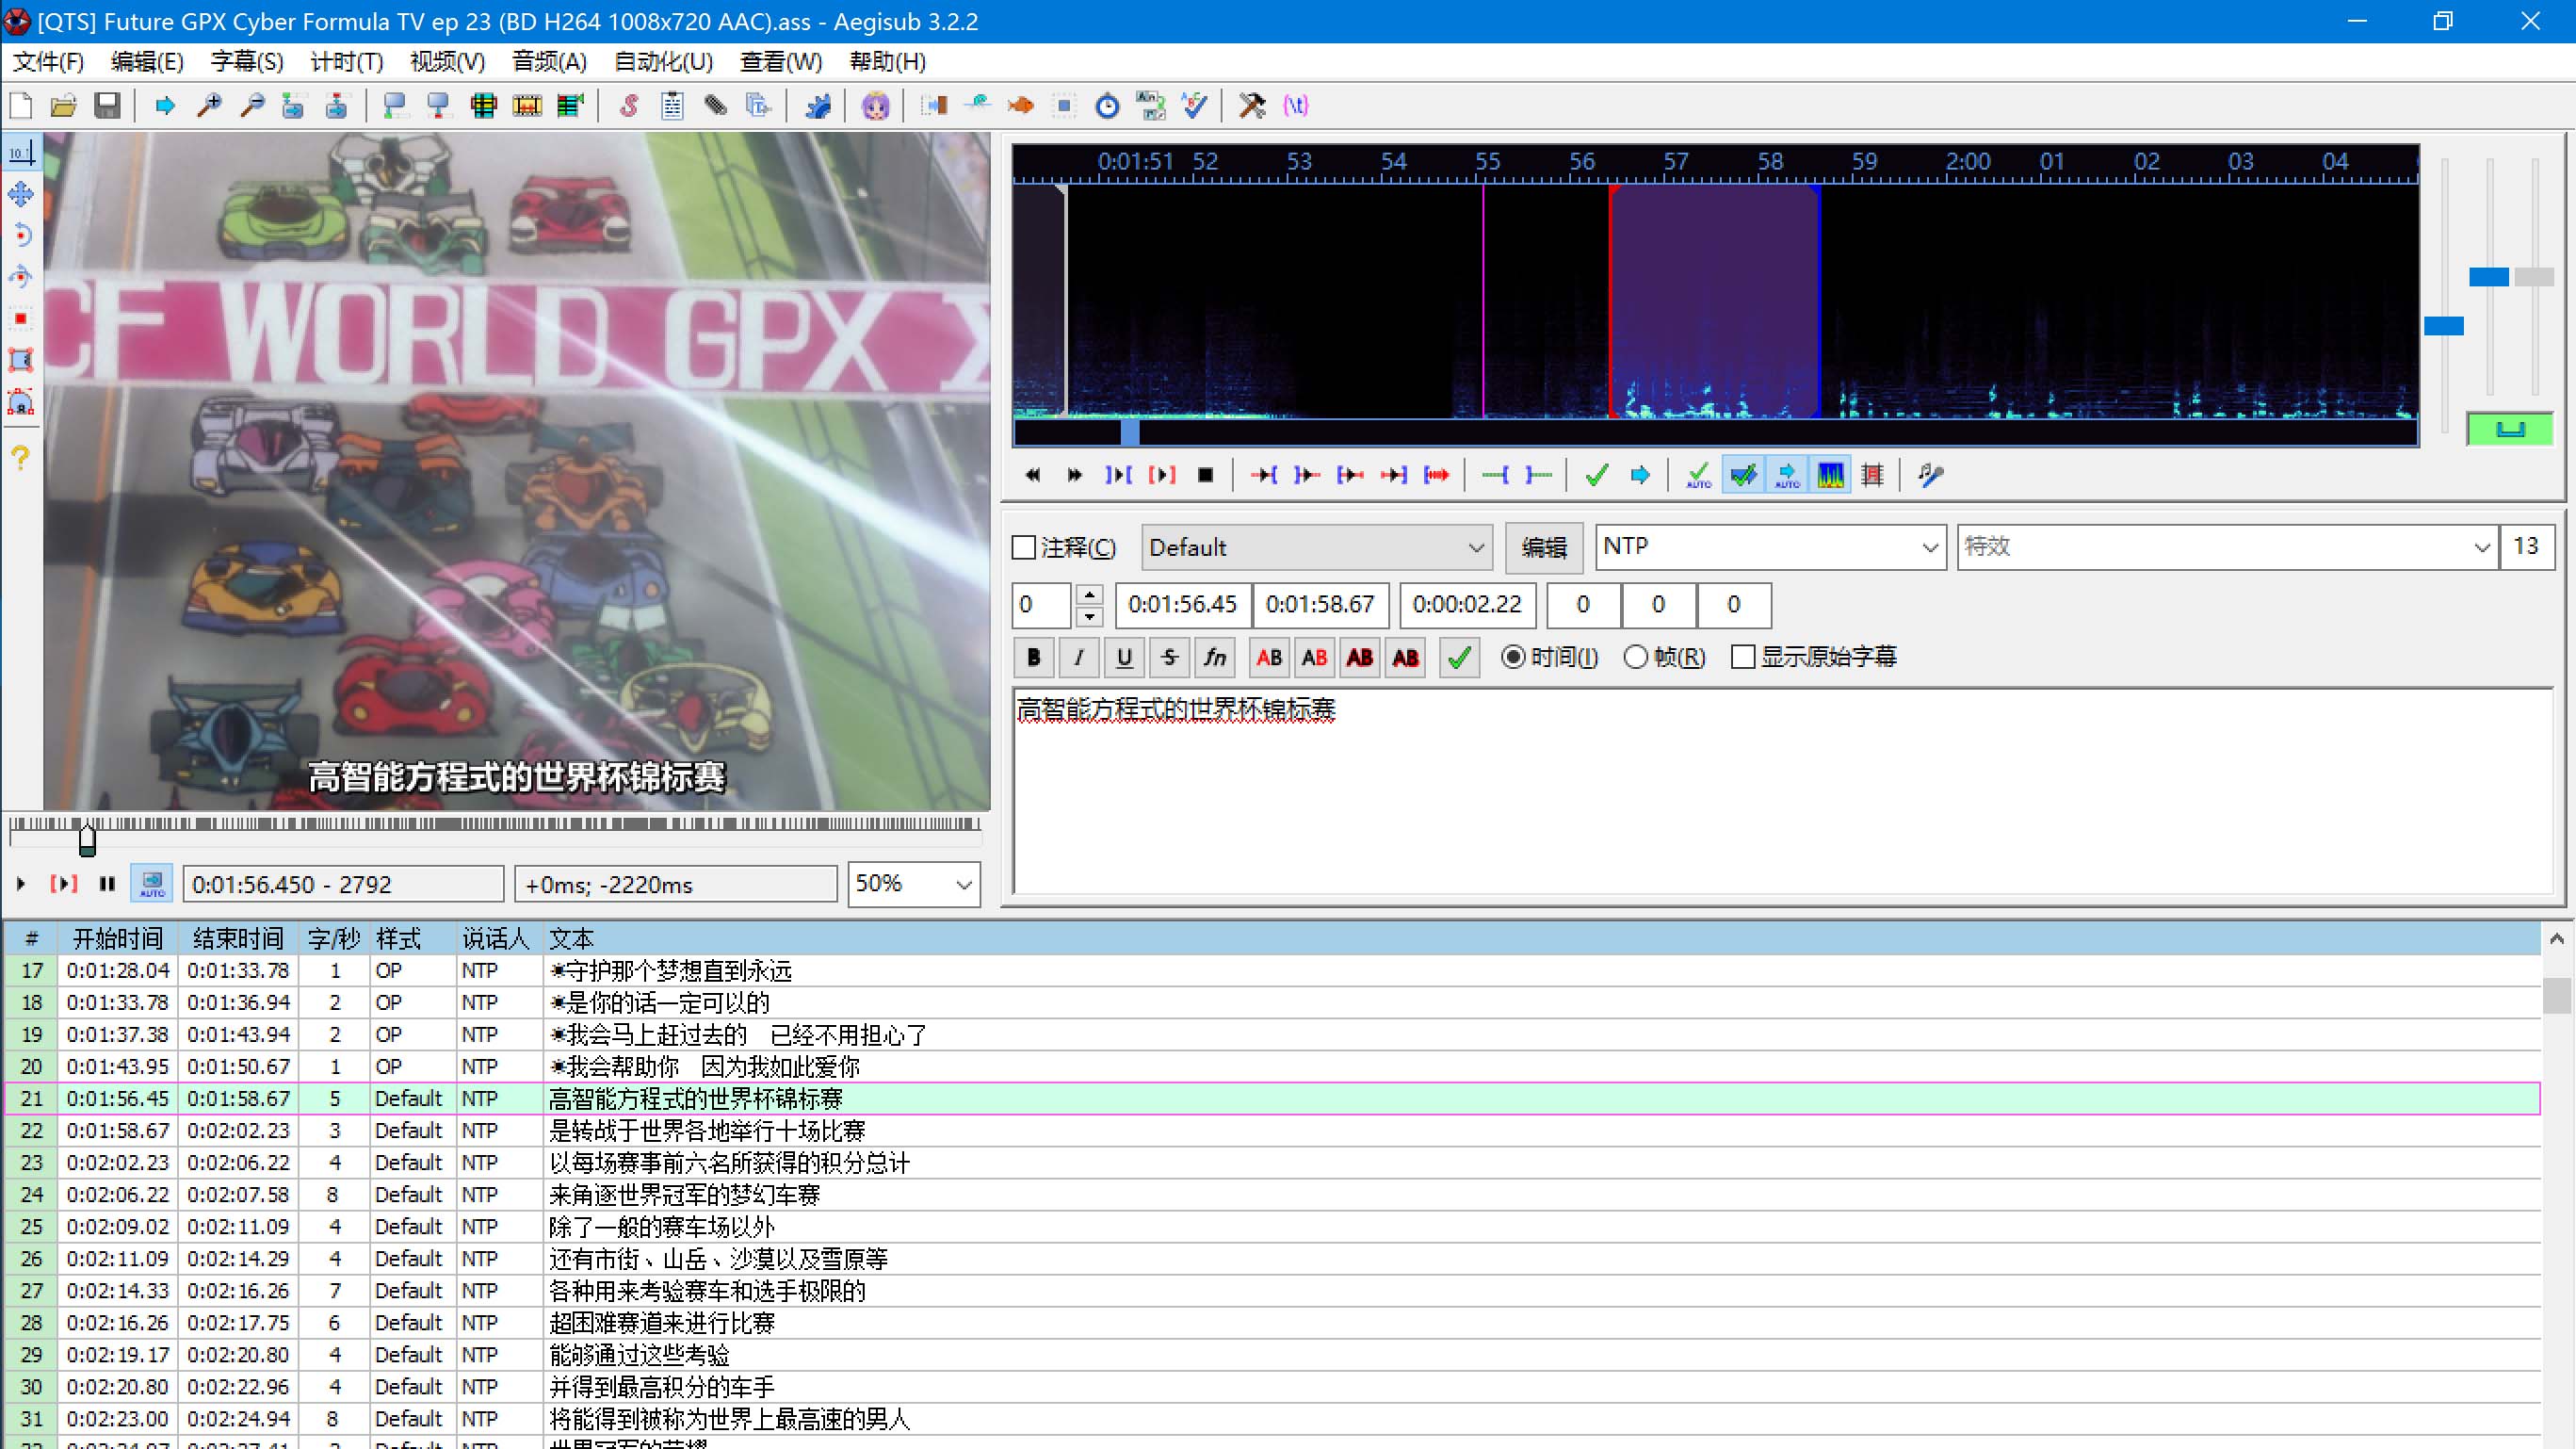Open the Default style dropdown

[x=1317, y=548]
